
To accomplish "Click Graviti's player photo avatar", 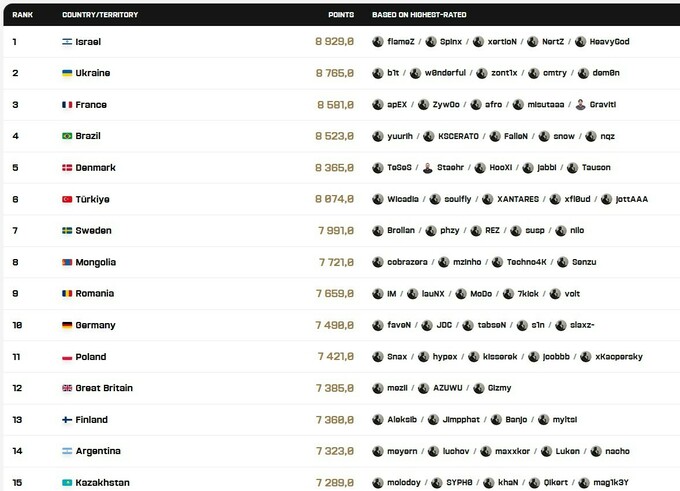I will click(580, 105).
